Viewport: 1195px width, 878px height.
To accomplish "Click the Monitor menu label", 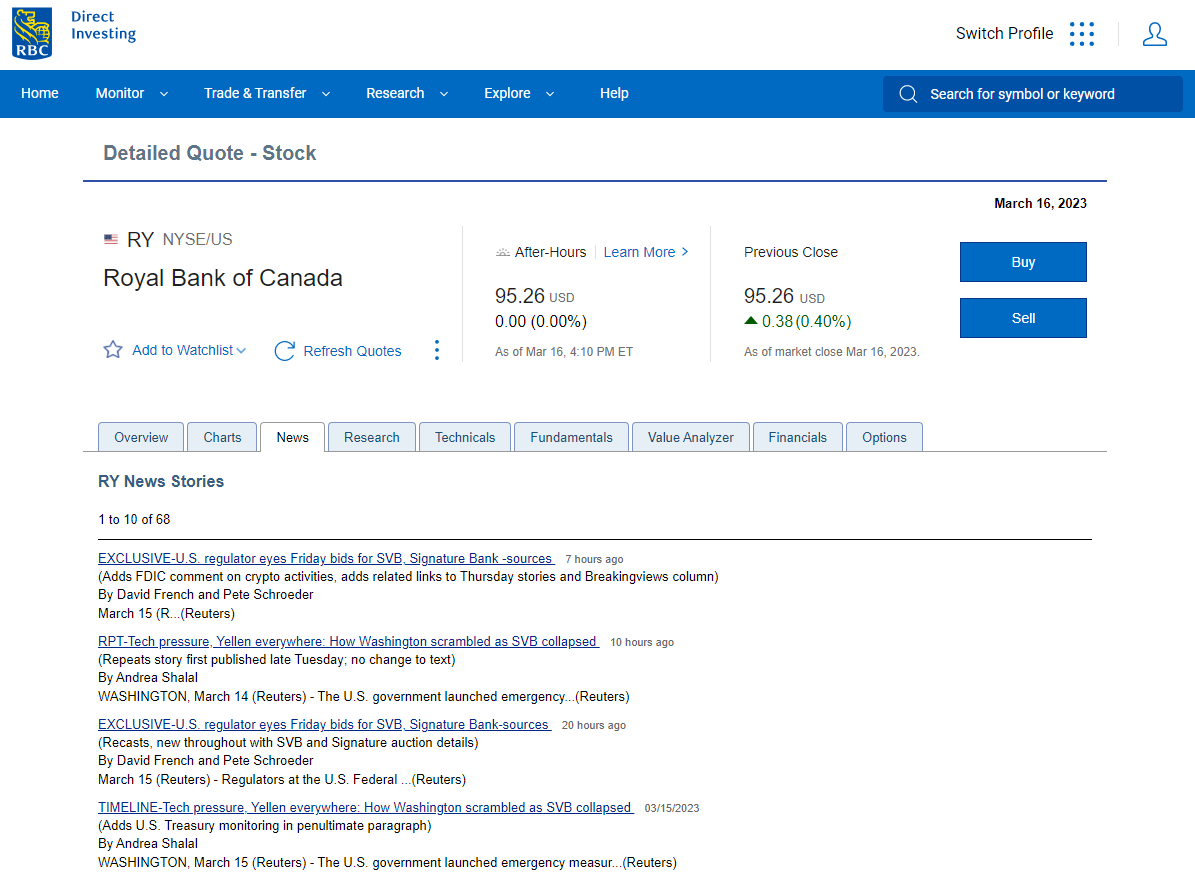I will tap(120, 93).
